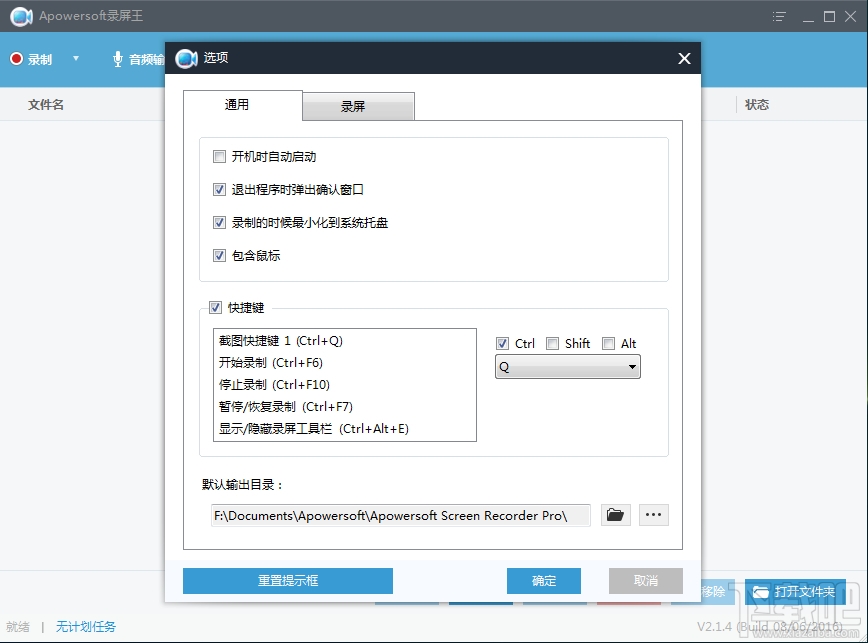Click the ... advanced options icon

pyautogui.click(x=654, y=515)
